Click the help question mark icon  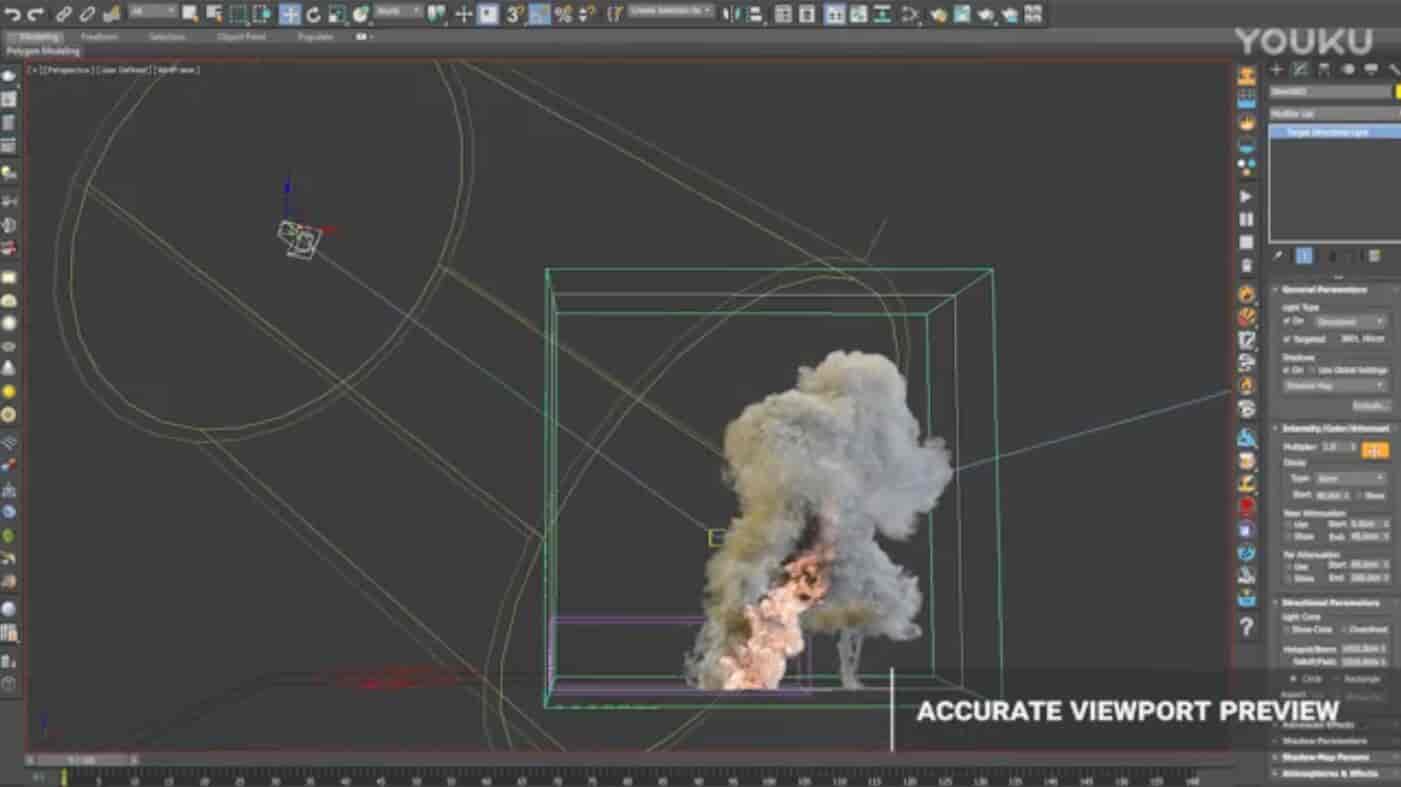pos(1246,628)
